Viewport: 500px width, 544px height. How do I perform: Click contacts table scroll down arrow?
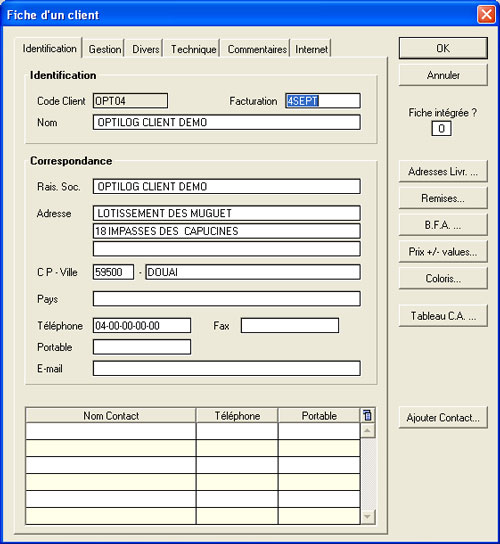[367, 517]
